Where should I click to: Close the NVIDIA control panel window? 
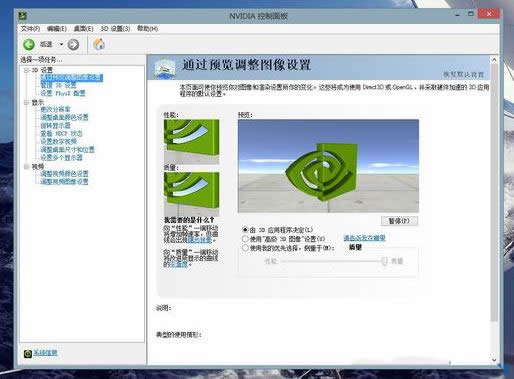coord(489,14)
